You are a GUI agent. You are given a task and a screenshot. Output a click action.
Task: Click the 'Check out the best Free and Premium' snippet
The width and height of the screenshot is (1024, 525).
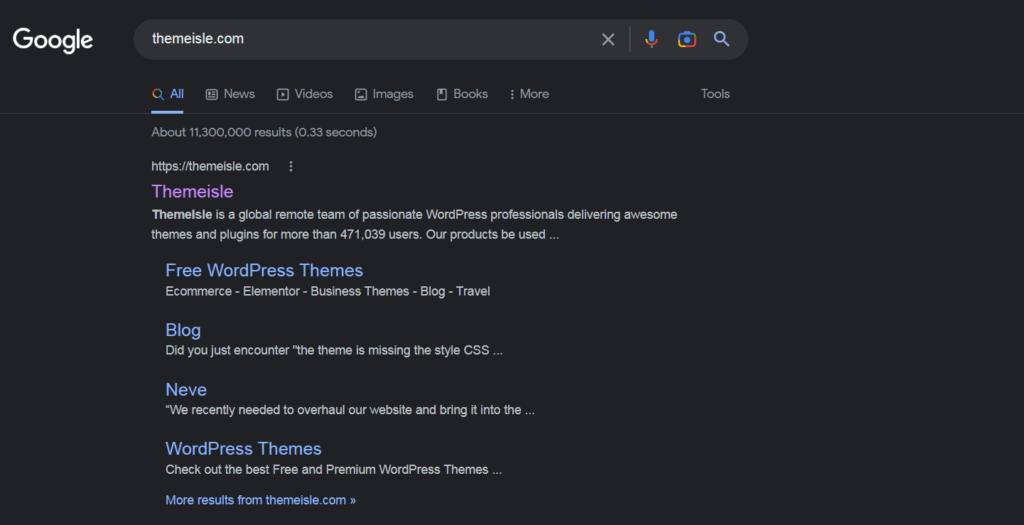pos(334,469)
